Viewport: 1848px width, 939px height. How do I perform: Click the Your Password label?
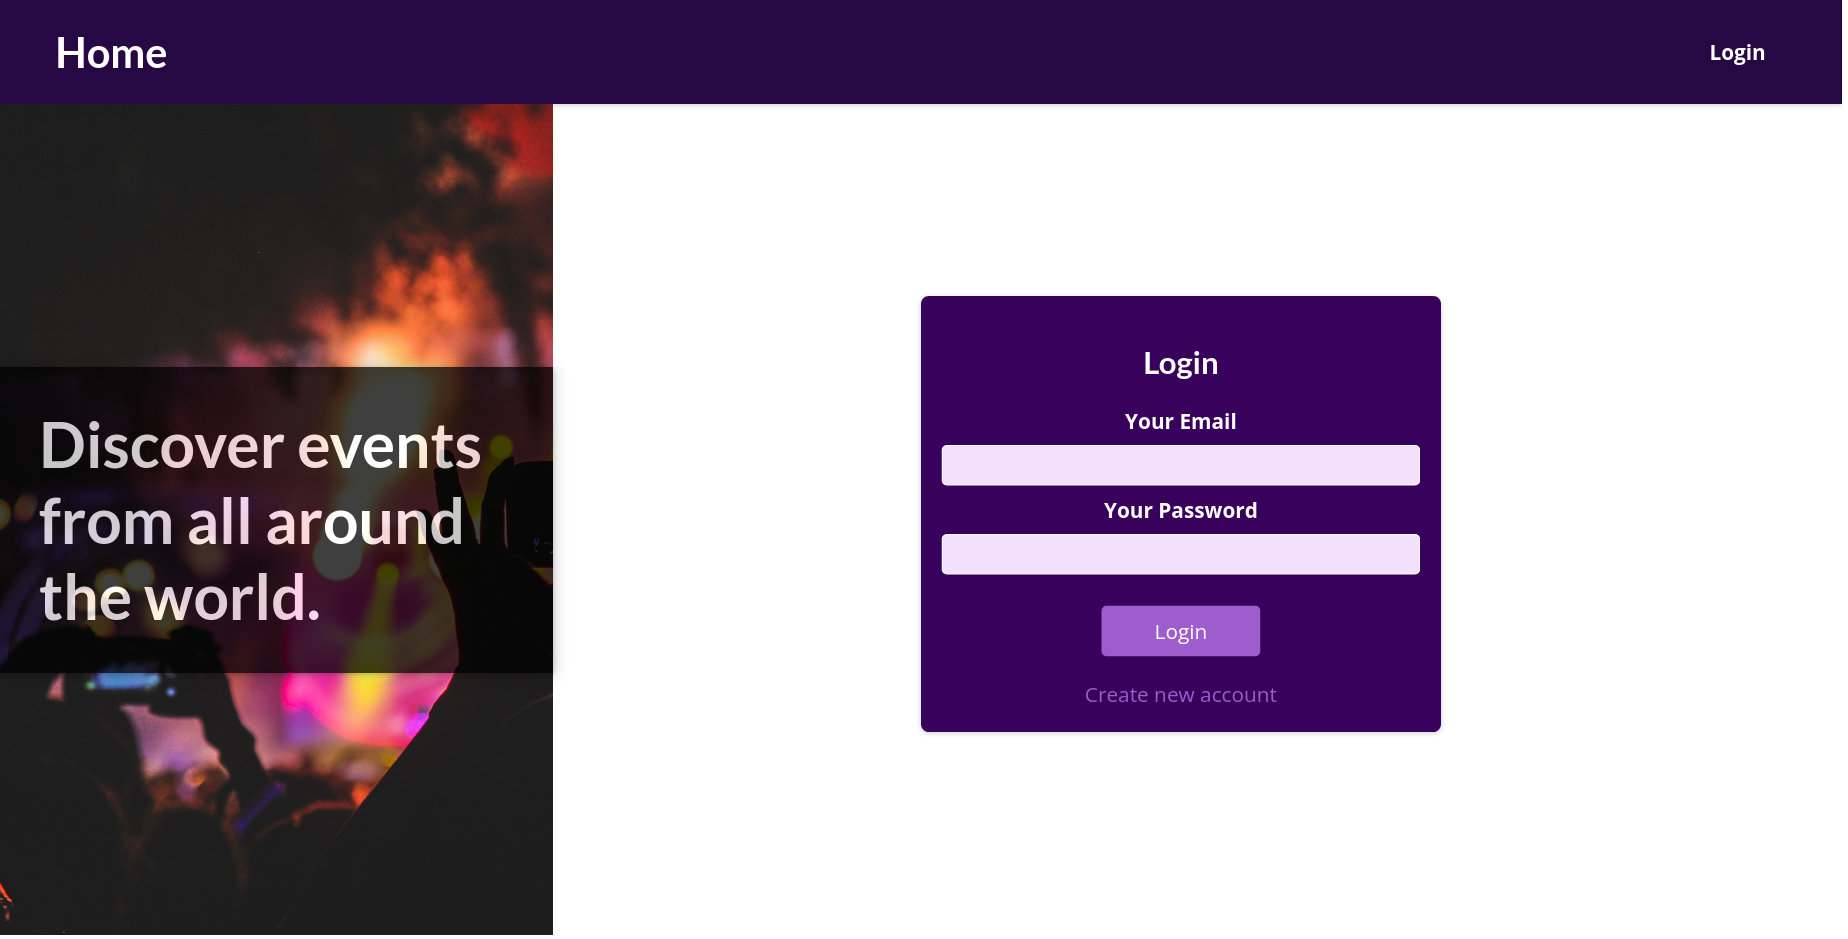[1180, 511]
